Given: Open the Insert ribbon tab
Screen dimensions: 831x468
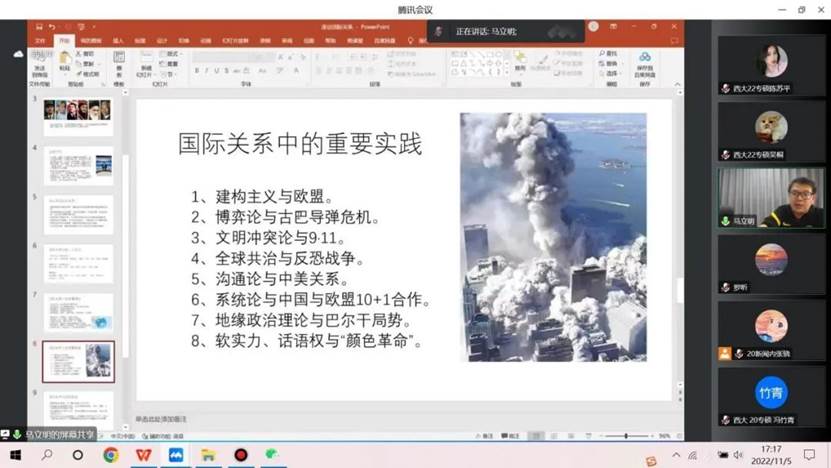Looking at the screenshot, I should 118,41.
